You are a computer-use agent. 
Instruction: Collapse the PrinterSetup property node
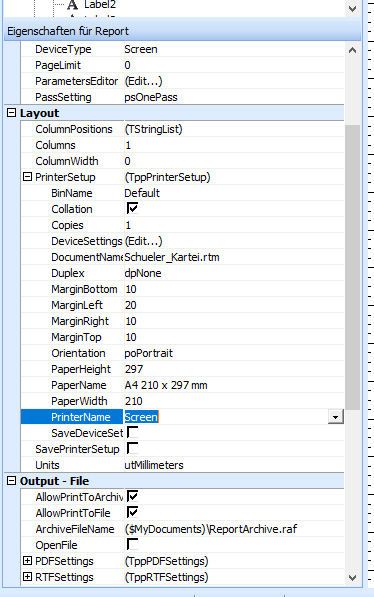(x=27, y=177)
